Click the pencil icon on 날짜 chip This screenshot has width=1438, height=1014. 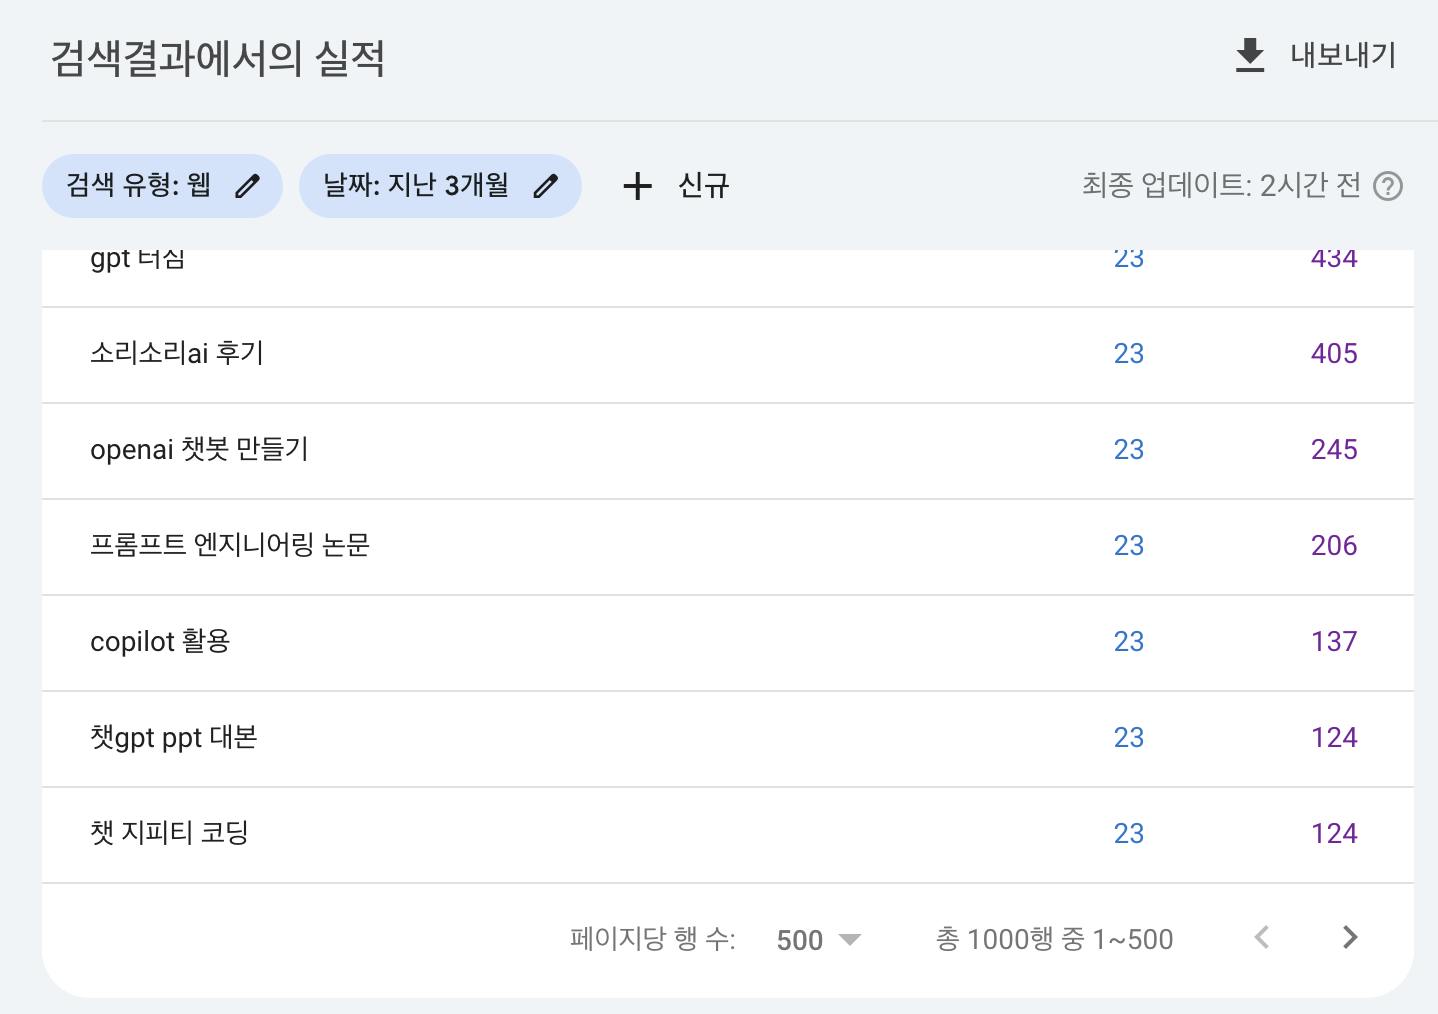(545, 186)
